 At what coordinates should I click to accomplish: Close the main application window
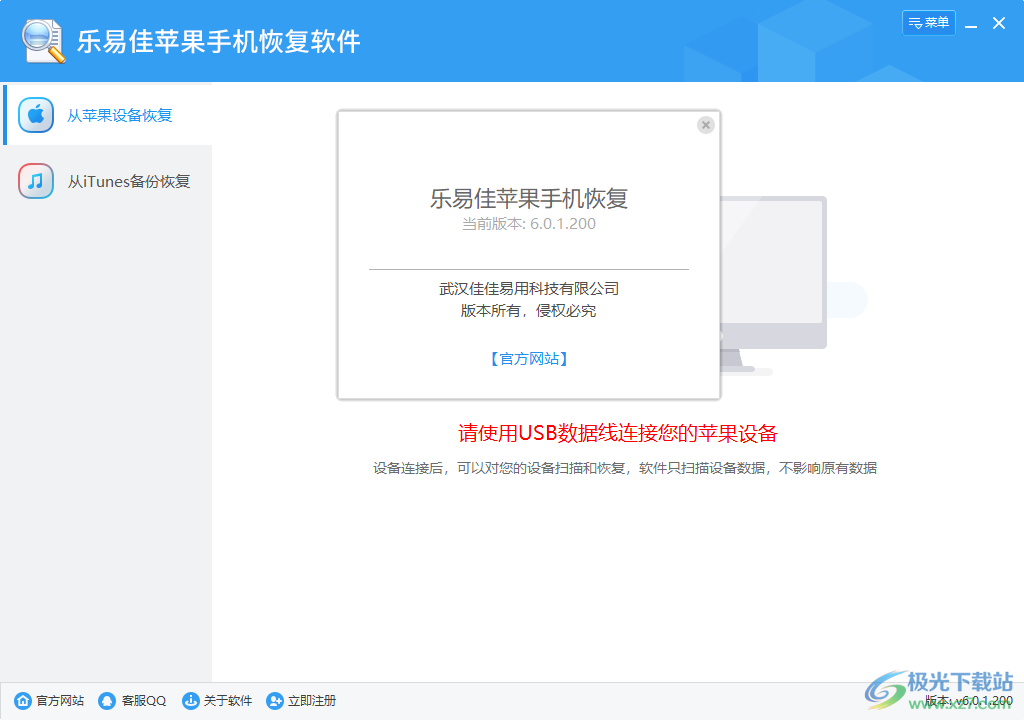999,24
